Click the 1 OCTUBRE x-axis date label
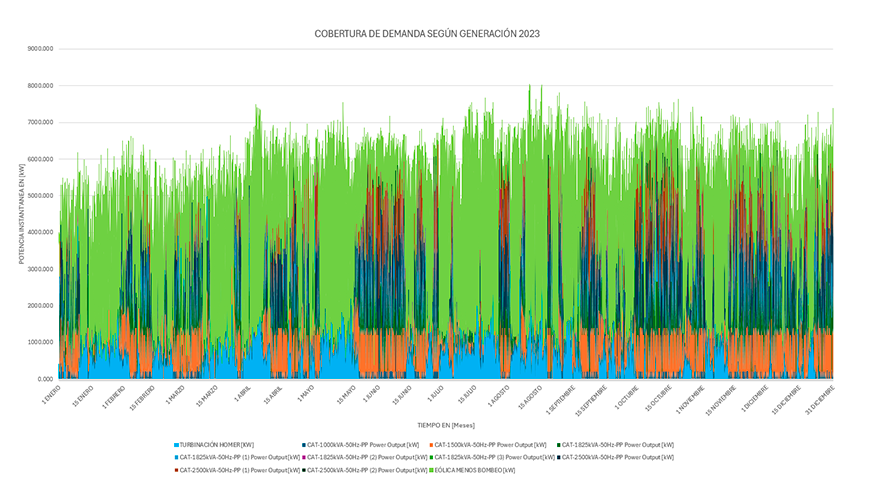The image size is (875, 501). [626, 395]
